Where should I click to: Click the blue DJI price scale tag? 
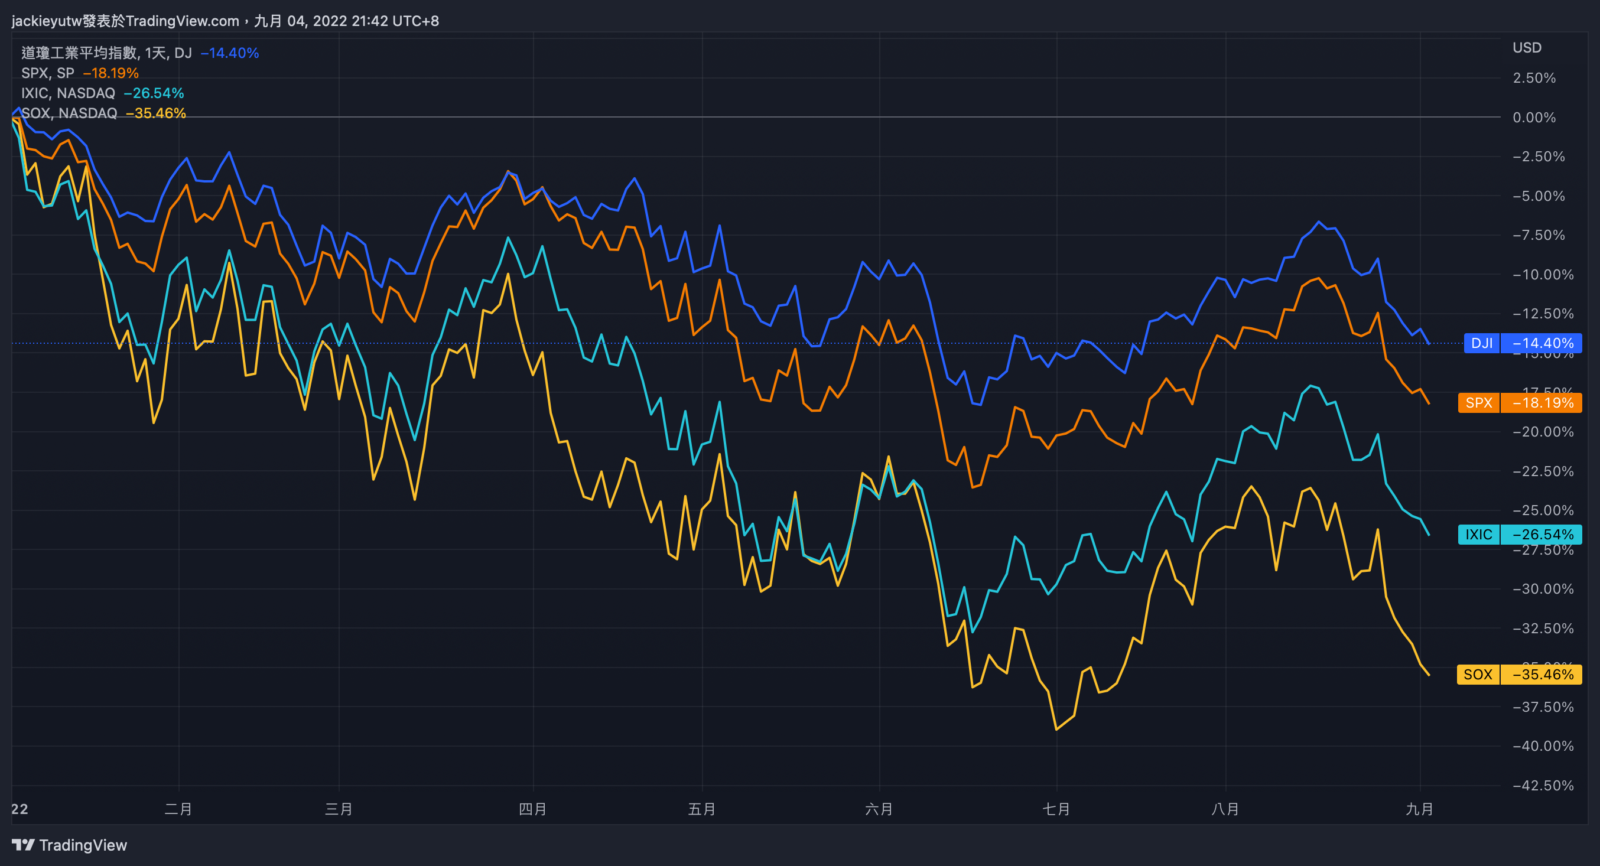click(x=1481, y=343)
